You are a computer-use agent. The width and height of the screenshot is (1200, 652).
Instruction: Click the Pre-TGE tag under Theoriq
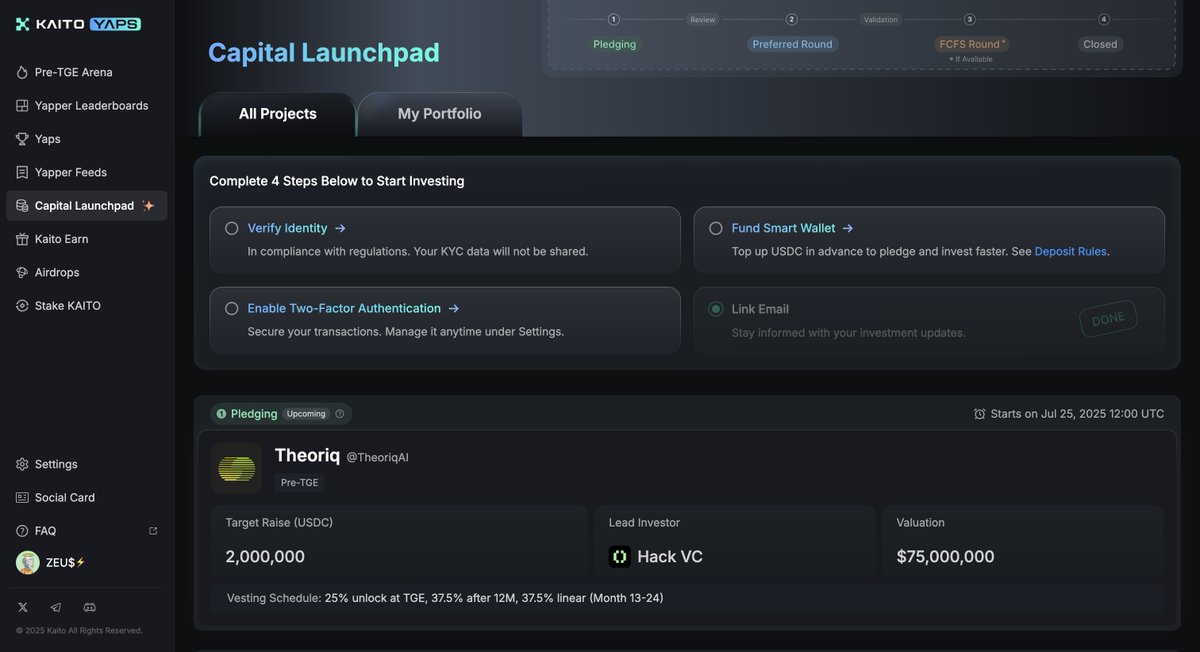[x=300, y=483]
